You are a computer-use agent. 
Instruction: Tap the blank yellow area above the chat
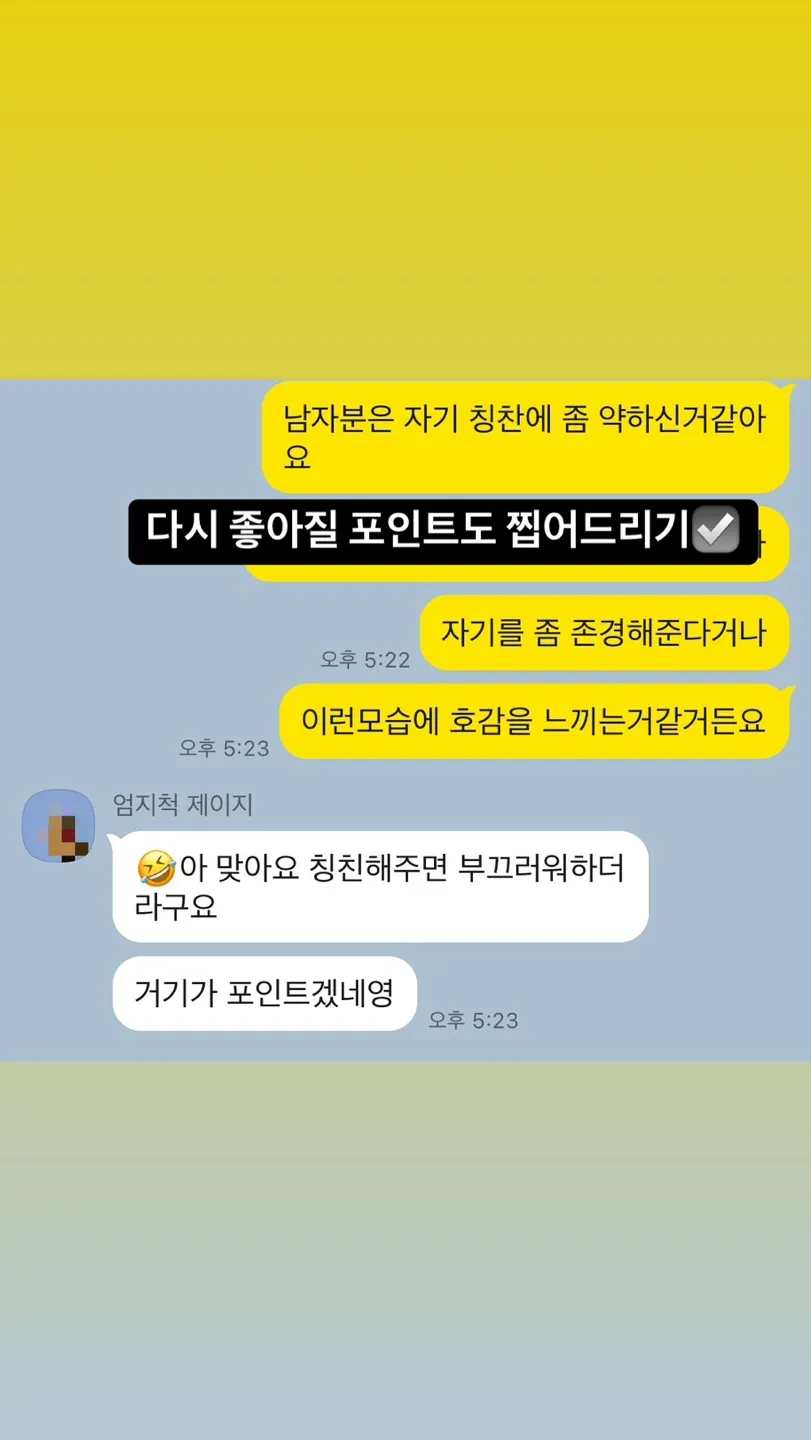[x=405, y=190]
